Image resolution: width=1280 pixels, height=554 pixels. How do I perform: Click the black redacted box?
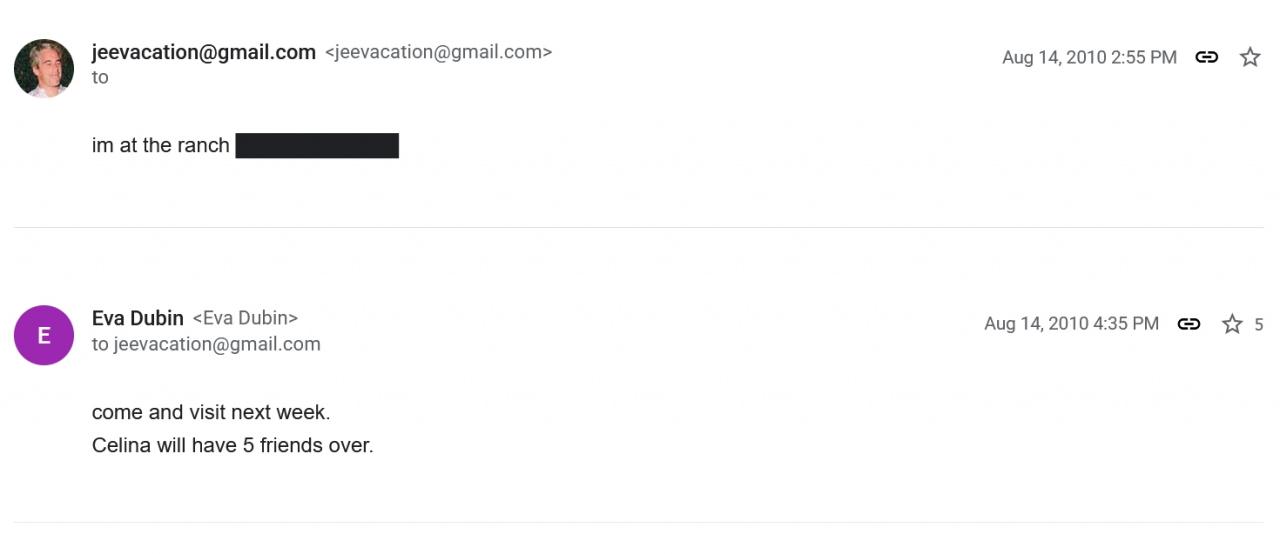tap(317, 146)
